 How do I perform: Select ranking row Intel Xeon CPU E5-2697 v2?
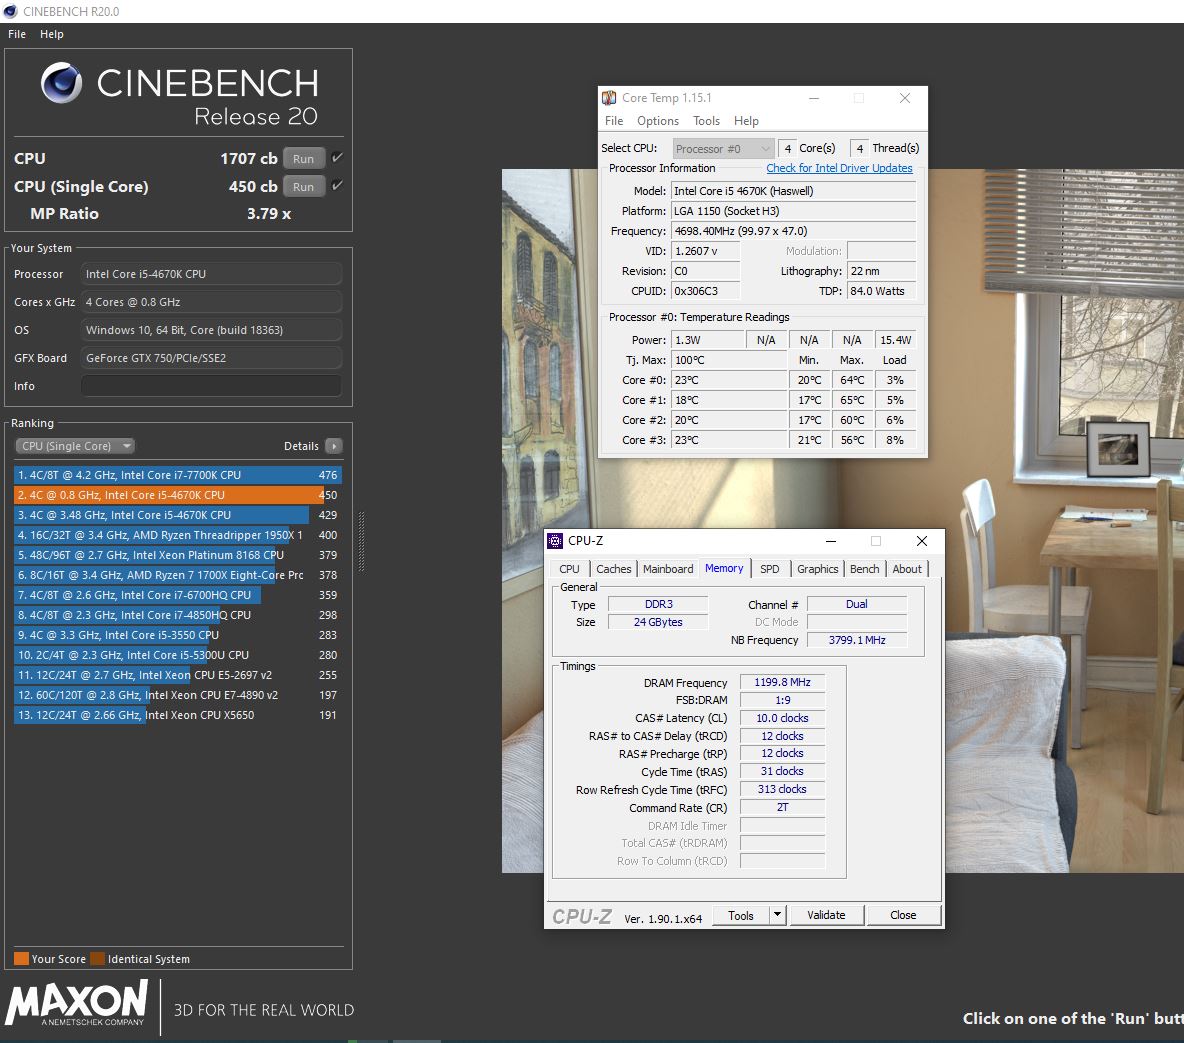(177, 675)
